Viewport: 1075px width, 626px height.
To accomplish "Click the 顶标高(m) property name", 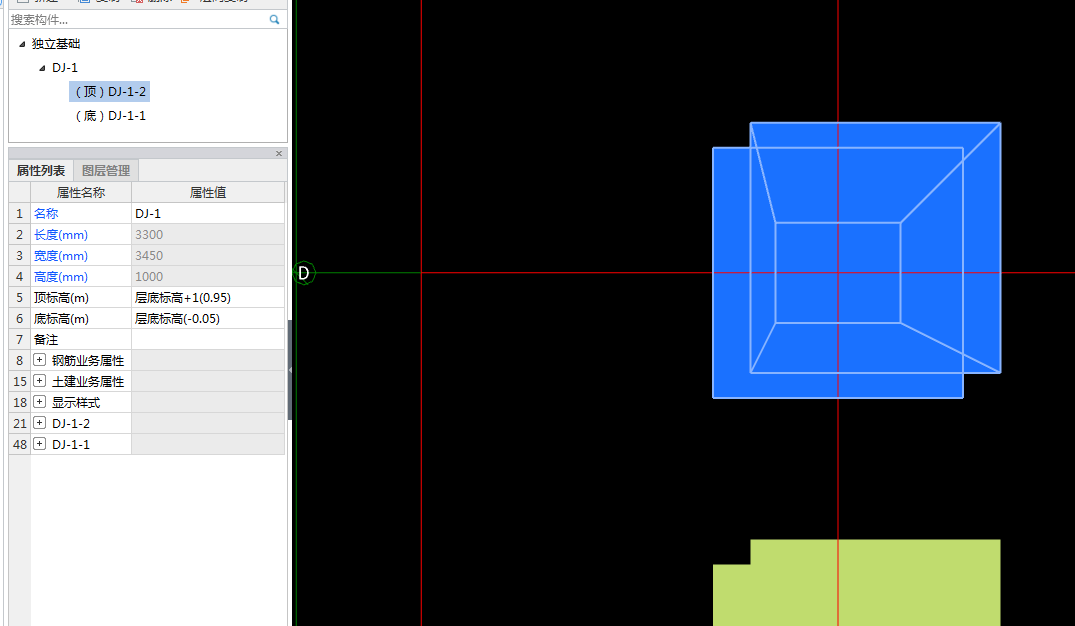I will 62,298.
